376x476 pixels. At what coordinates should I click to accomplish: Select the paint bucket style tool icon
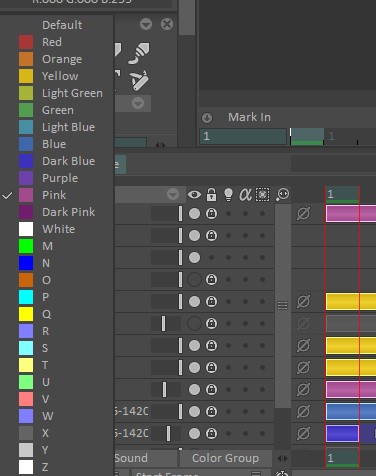(139, 53)
